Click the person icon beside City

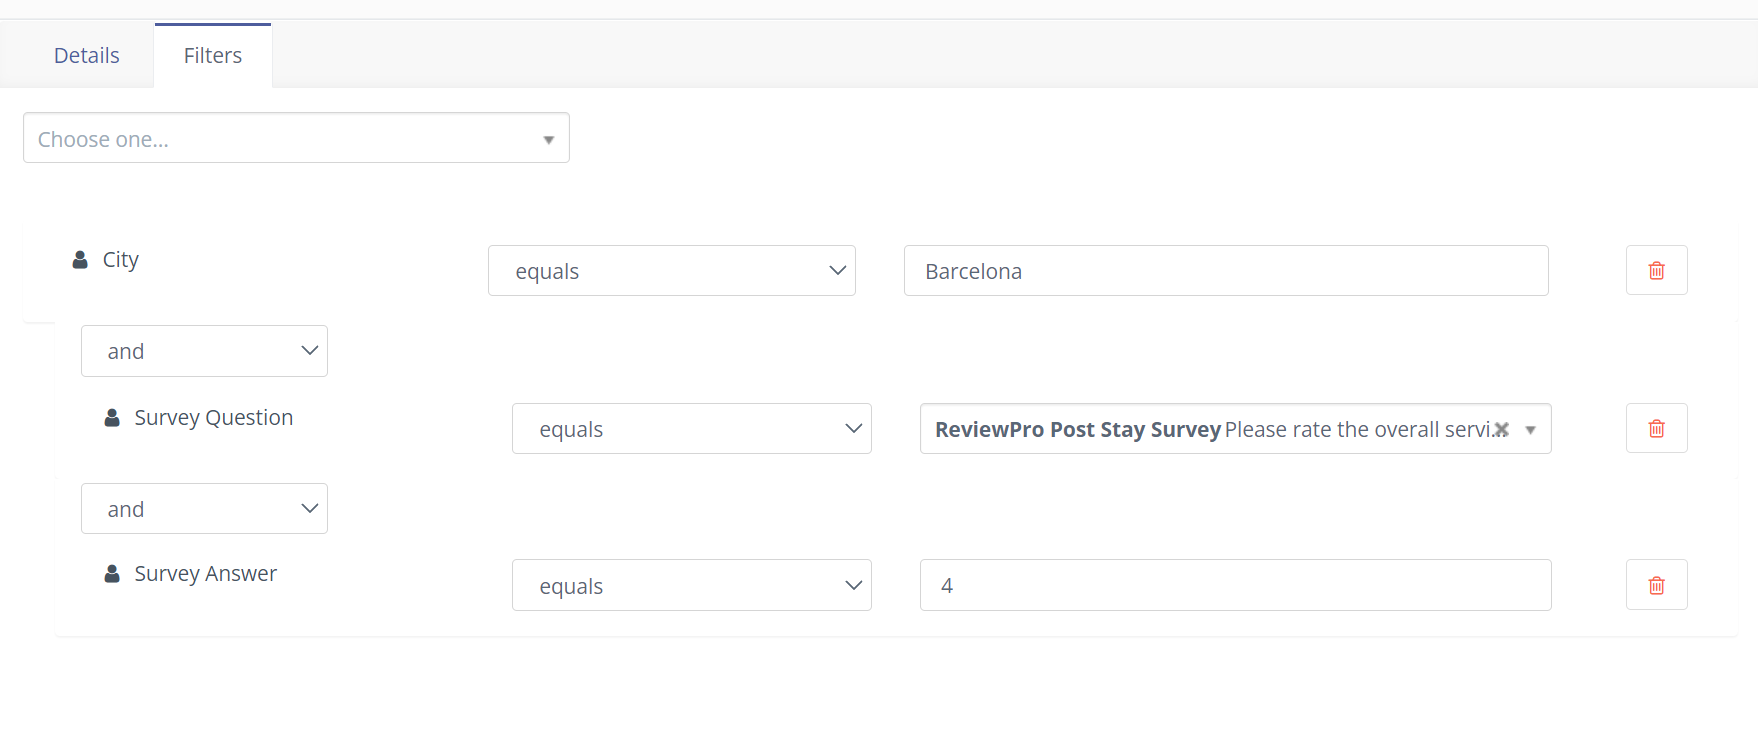[80, 260]
